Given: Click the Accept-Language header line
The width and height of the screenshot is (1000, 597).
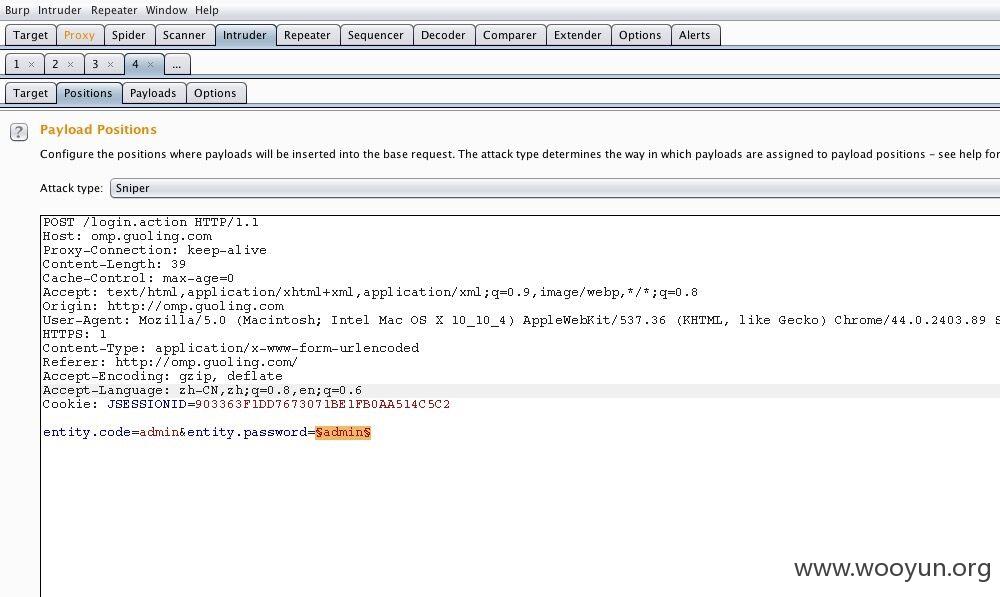Looking at the screenshot, I should tap(202, 390).
